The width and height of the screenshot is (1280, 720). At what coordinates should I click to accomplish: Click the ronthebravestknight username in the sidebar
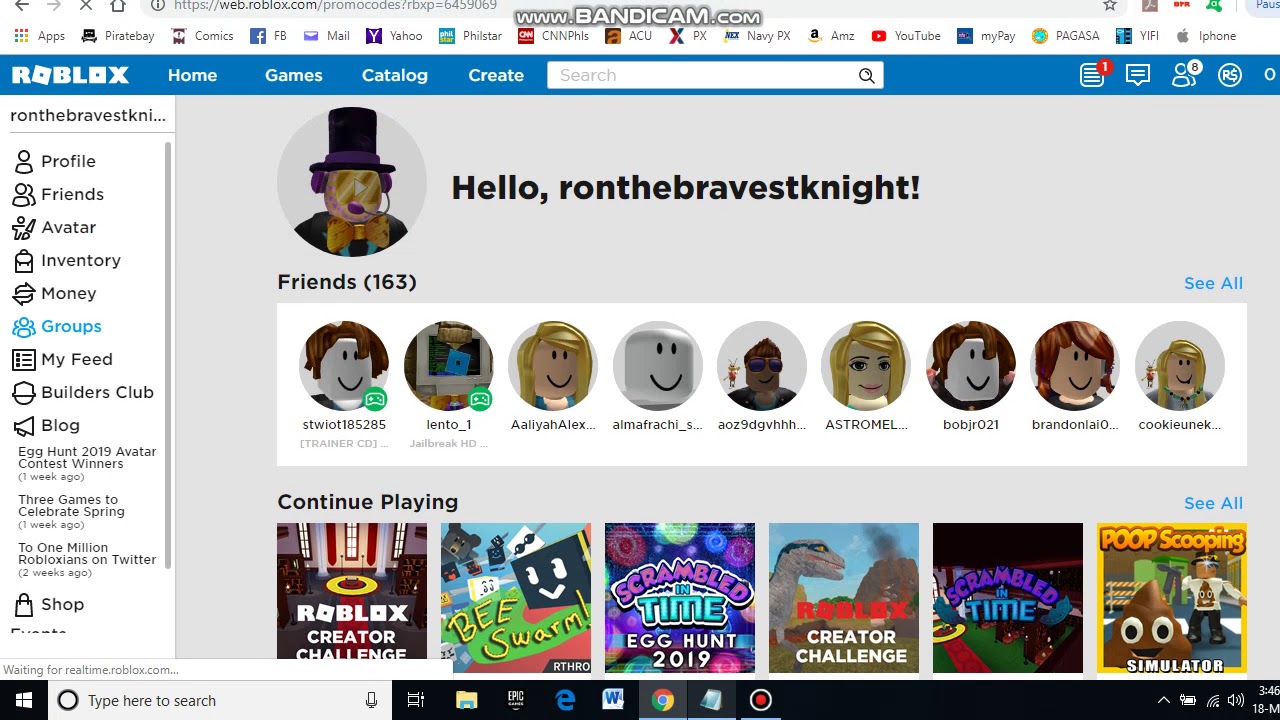tap(88, 115)
